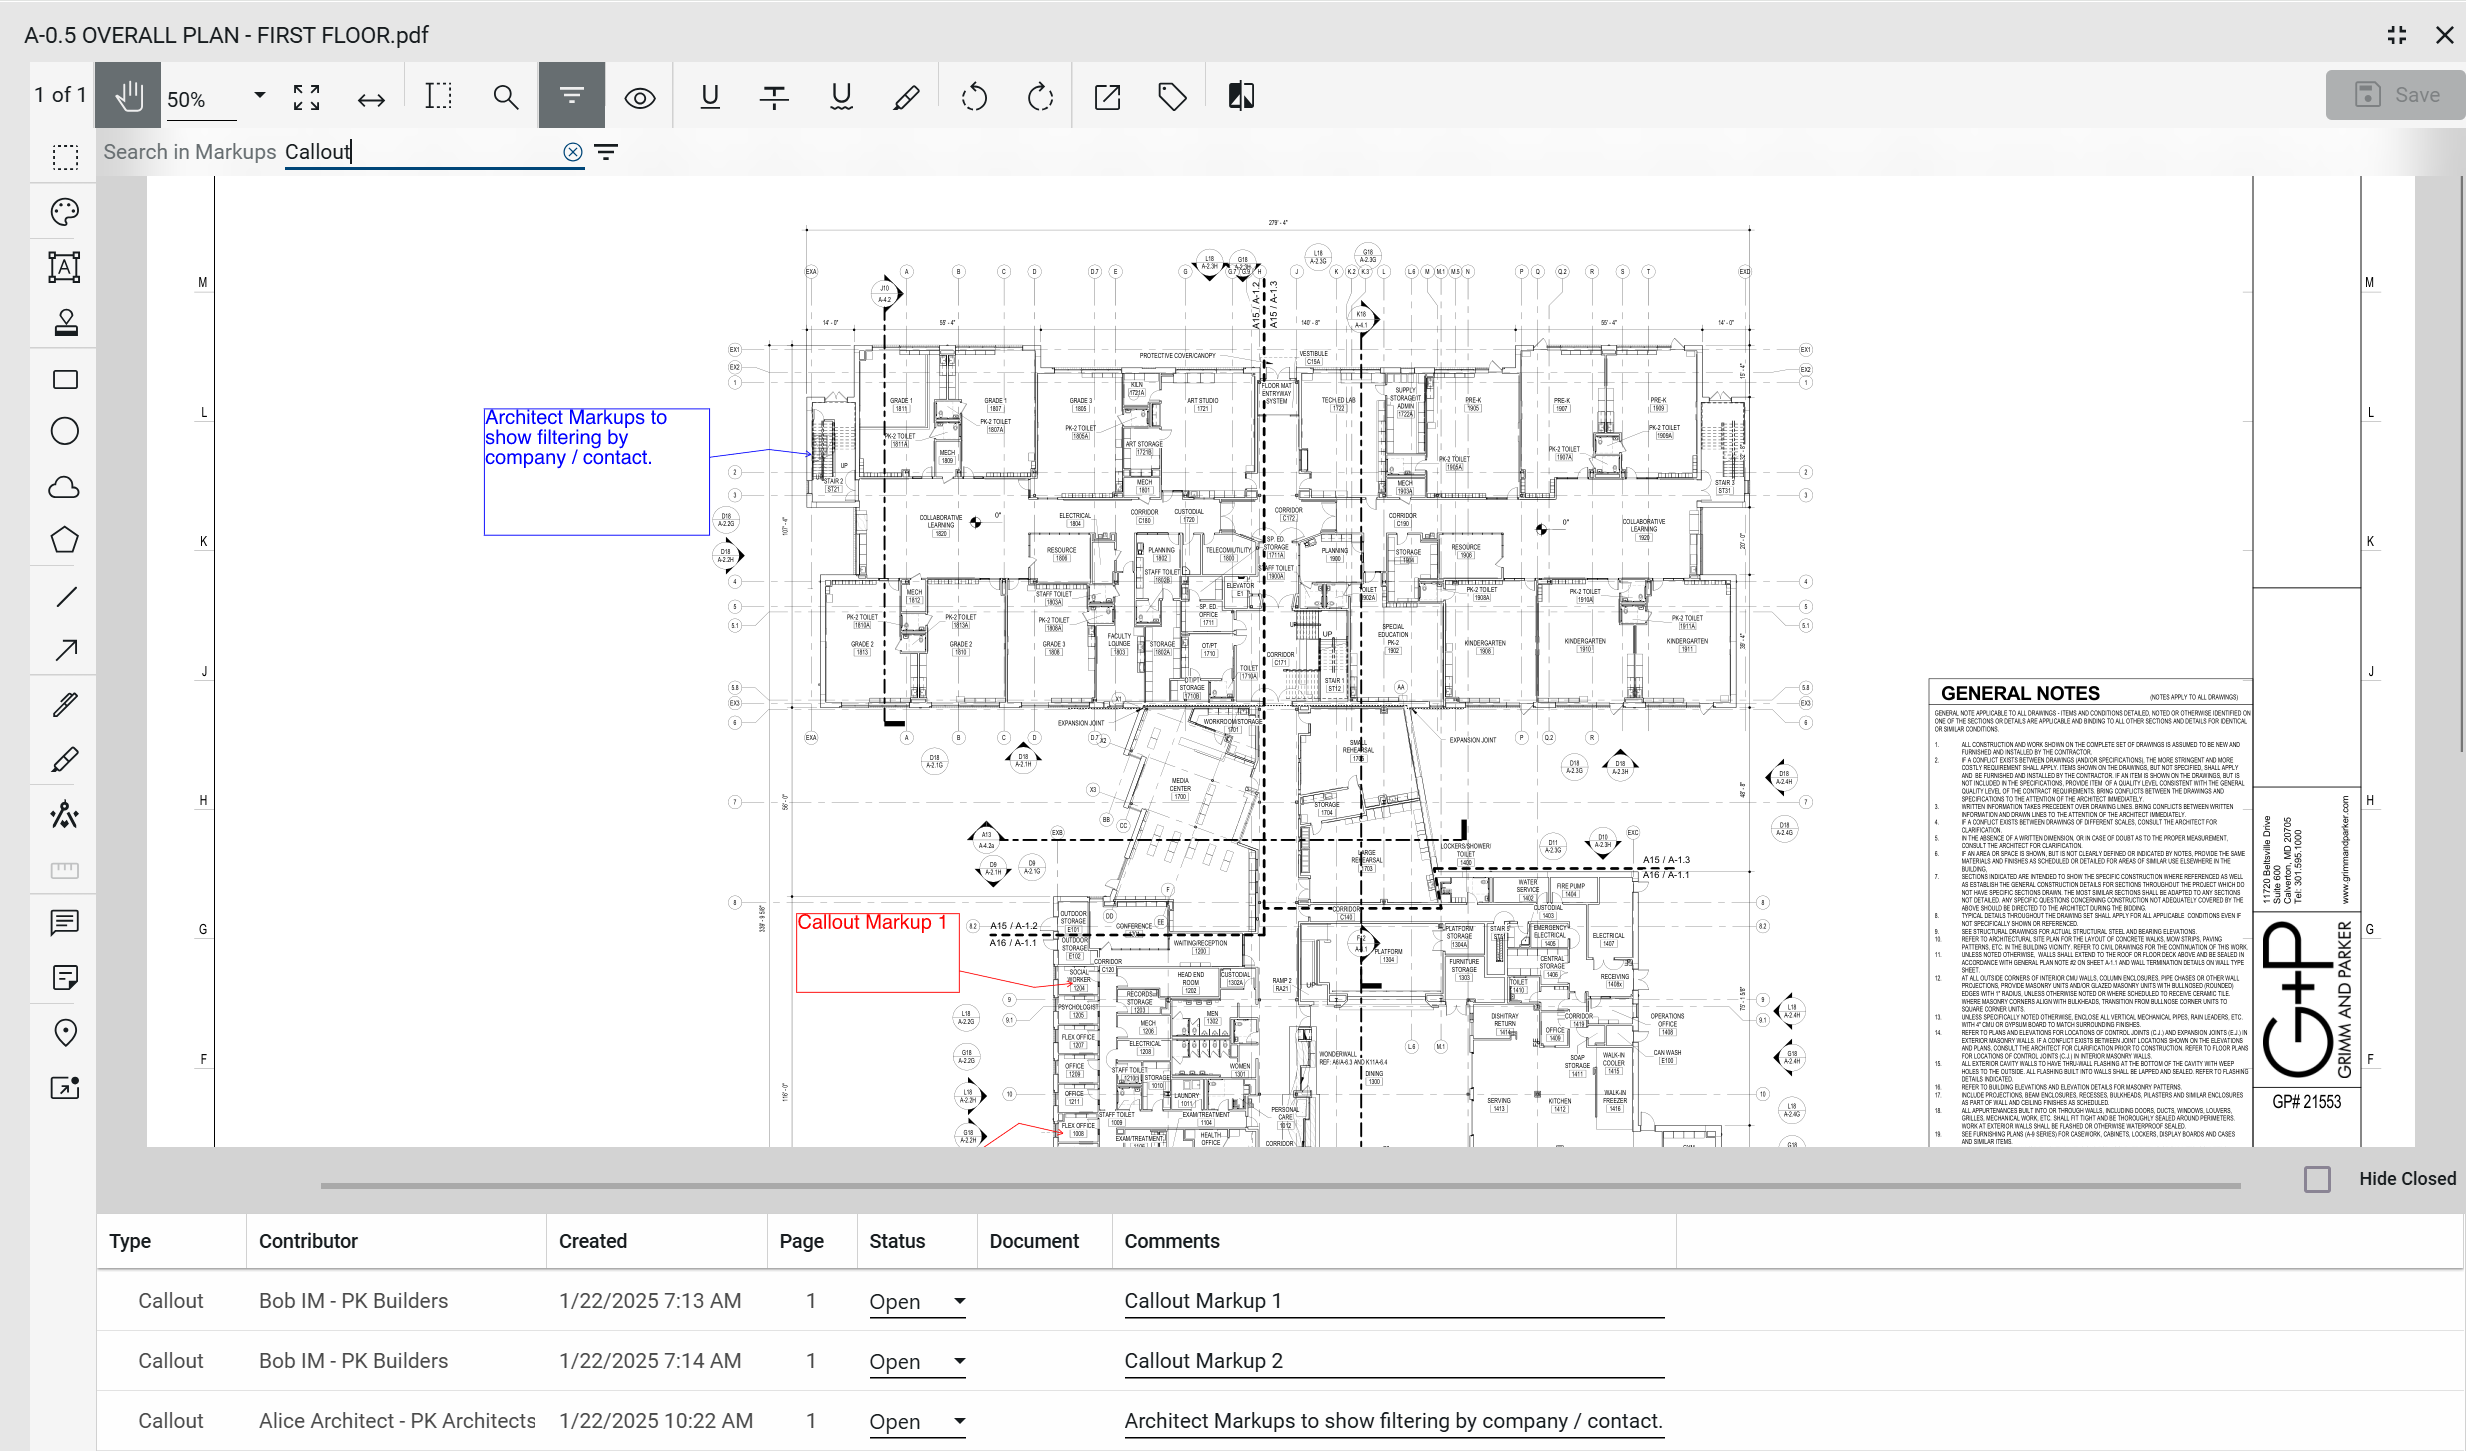Viewport: 2466px width, 1451px height.
Task: Click the cloud markup tool
Action: pyautogui.click(x=65, y=487)
